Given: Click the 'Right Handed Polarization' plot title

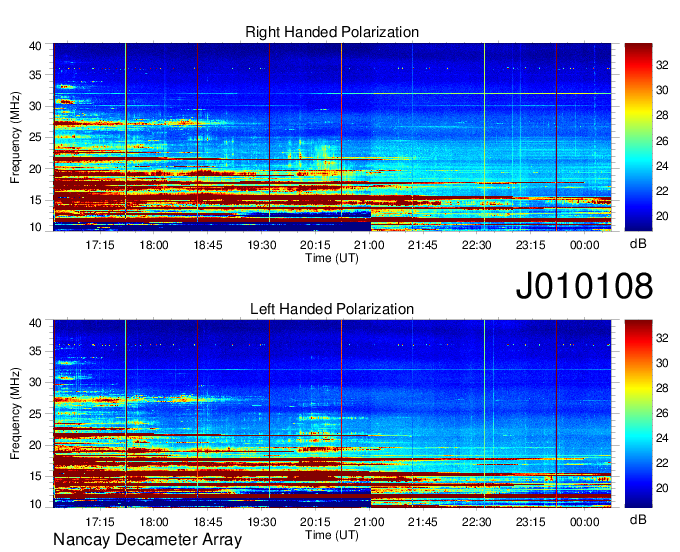Looking at the screenshot, I should [332, 32].
